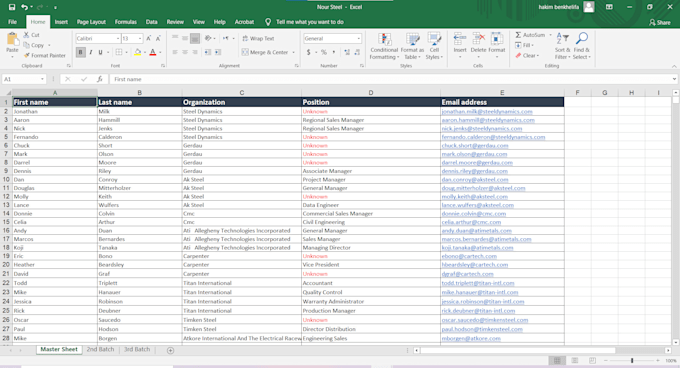
Task: Toggle Italic formatting
Action: 91,52
